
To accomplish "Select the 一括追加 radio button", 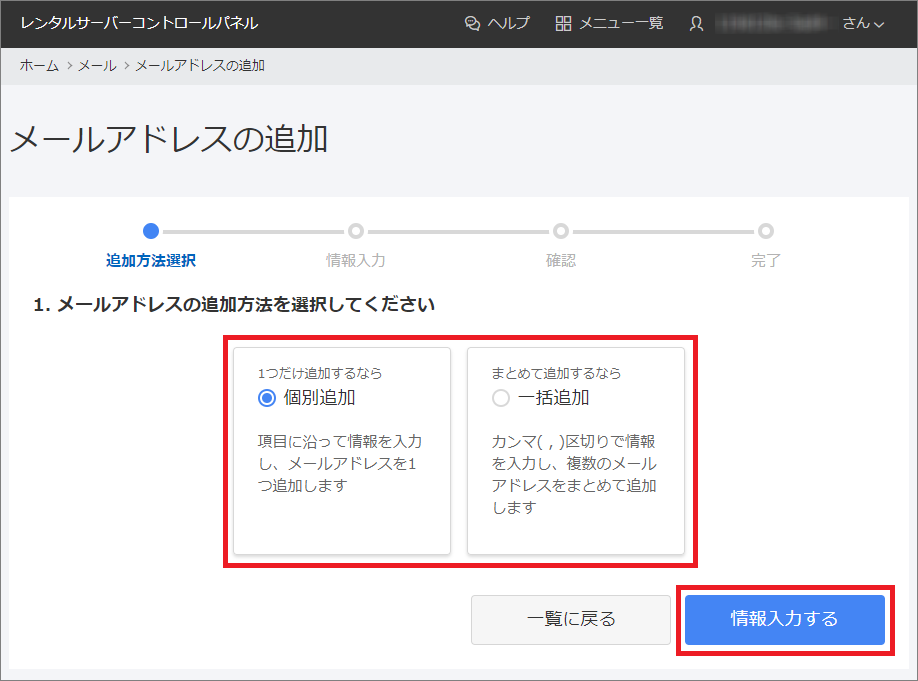I will point(501,398).
